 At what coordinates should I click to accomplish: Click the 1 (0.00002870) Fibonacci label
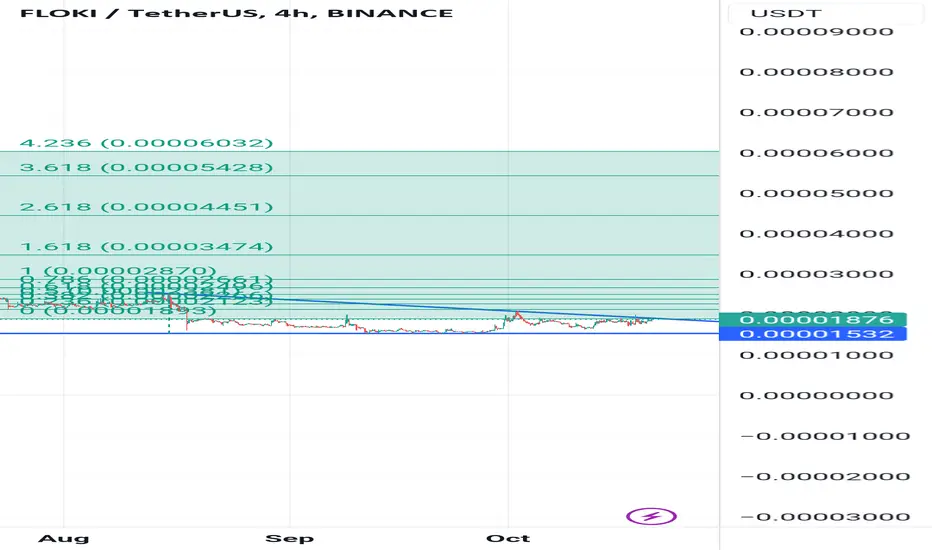pyautogui.click(x=118, y=271)
